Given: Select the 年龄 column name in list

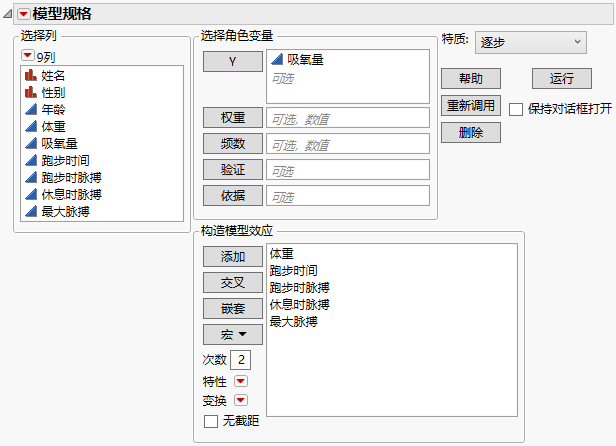Looking at the screenshot, I should click(x=53, y=109).
